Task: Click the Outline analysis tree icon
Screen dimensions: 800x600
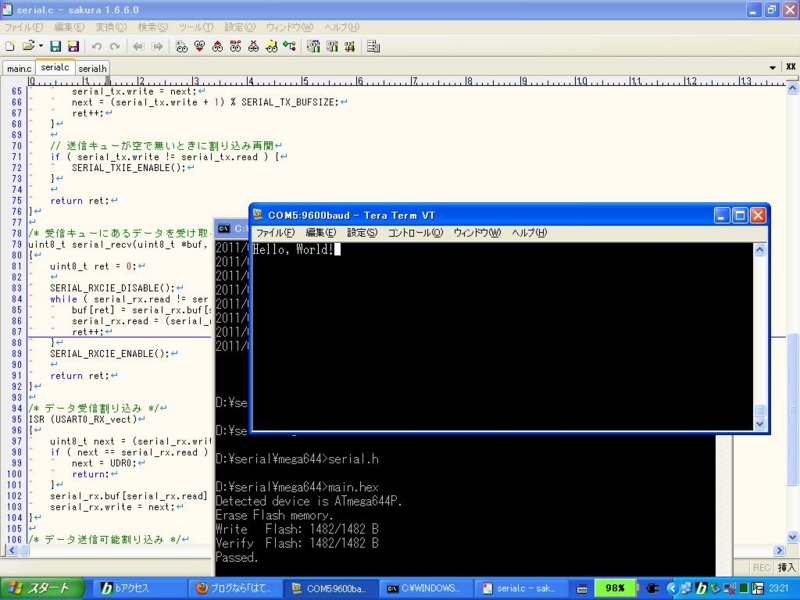Action: point(289,46)
